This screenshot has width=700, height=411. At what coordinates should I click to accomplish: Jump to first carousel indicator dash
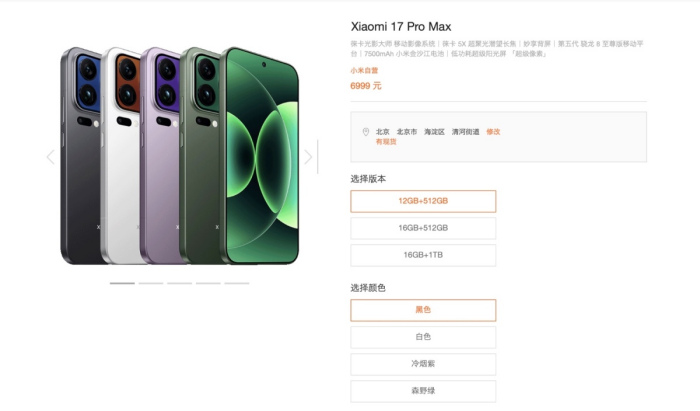[x=122, y=283]
